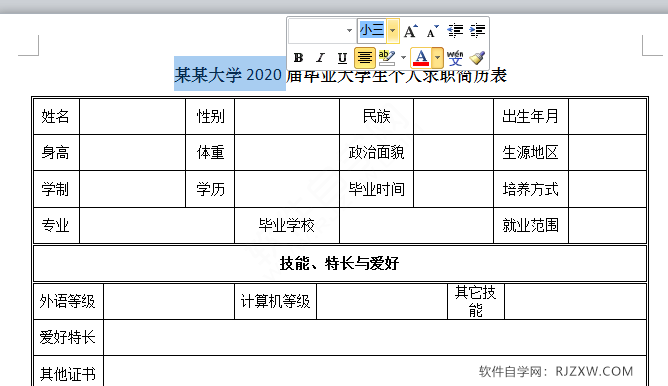Click the font size box showing 小三

pos(372,31)
